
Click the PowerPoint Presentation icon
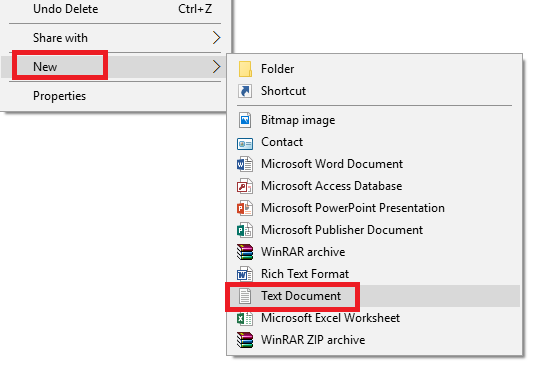[245, 208]
